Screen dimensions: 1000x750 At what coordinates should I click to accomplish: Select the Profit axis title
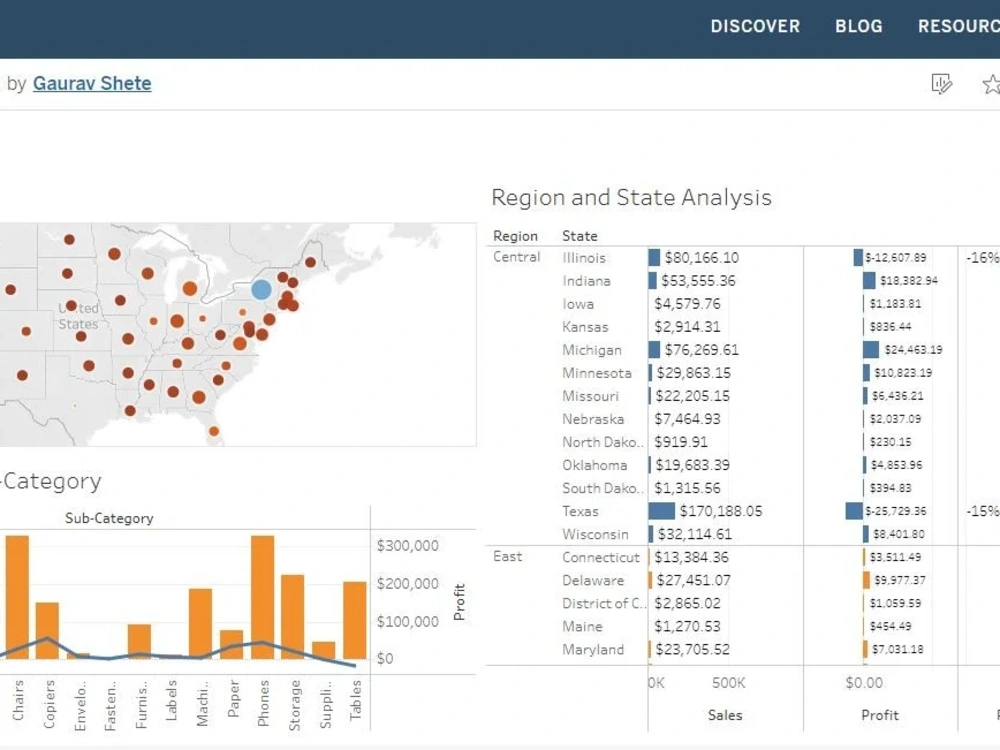click(879, 715)
